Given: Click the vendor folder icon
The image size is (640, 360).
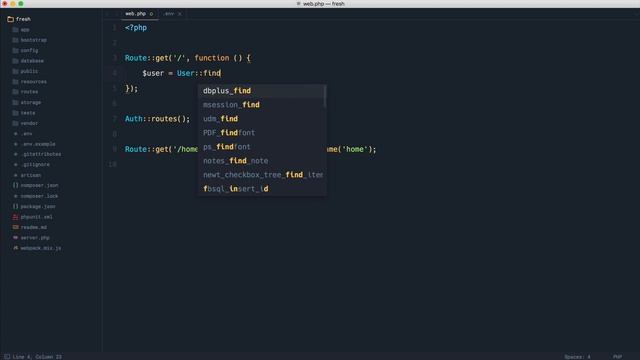Looking at the screenshot, I should tap(16, 123).
